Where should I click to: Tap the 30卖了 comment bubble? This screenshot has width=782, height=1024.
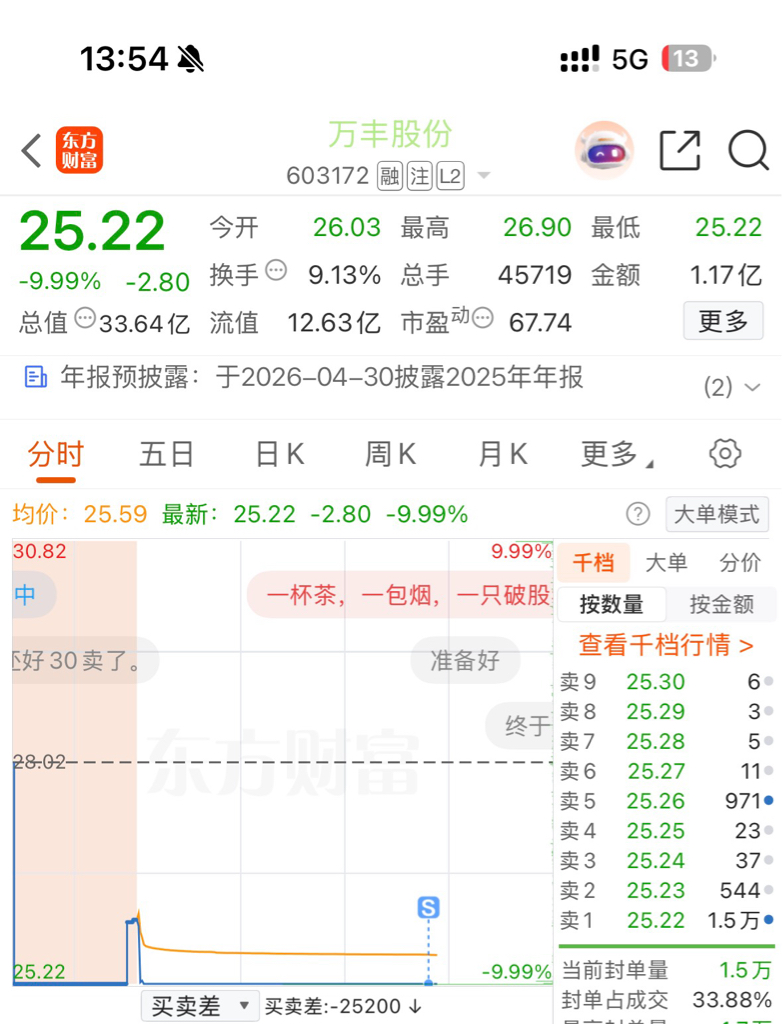pyautogui.click(x=85, y=660)
